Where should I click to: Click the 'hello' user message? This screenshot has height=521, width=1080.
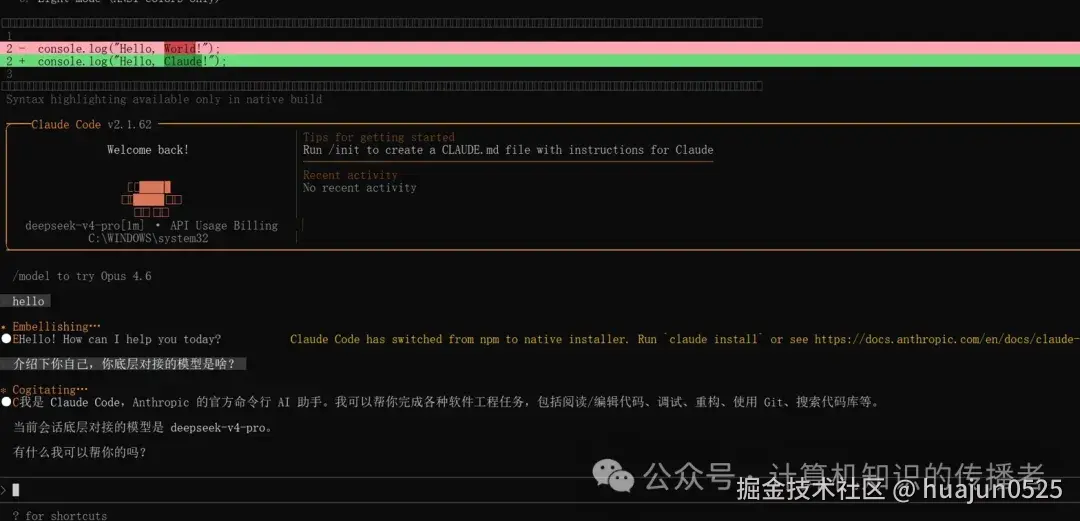point(28,301)
